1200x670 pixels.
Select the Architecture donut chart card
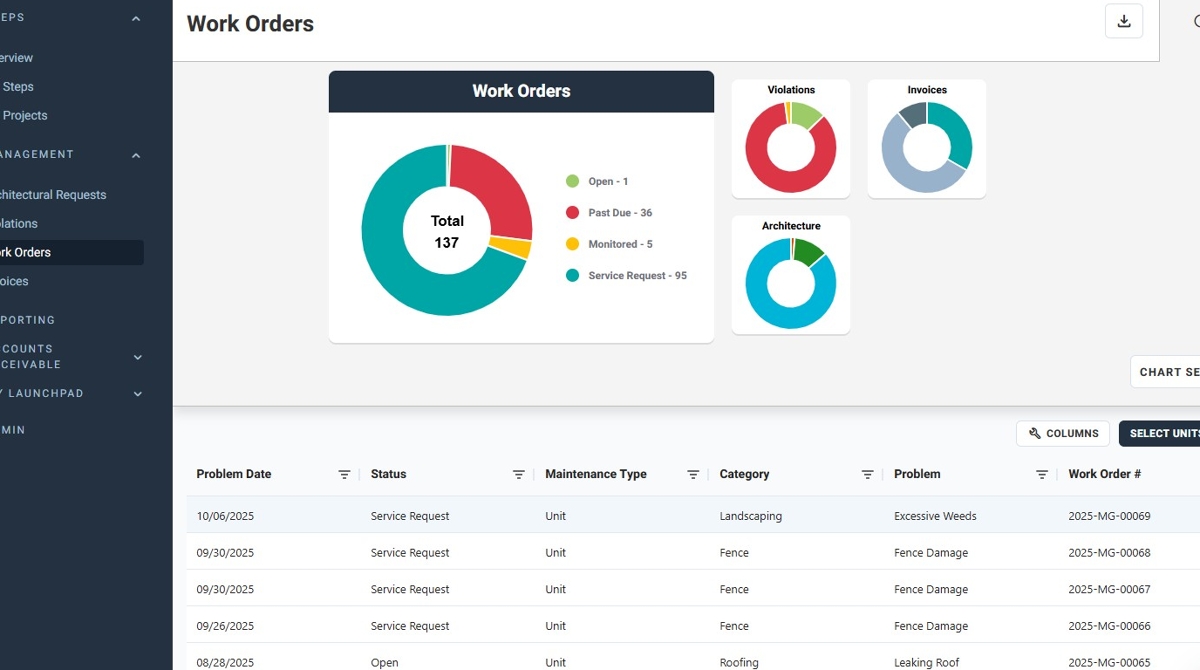coord(791,275)
